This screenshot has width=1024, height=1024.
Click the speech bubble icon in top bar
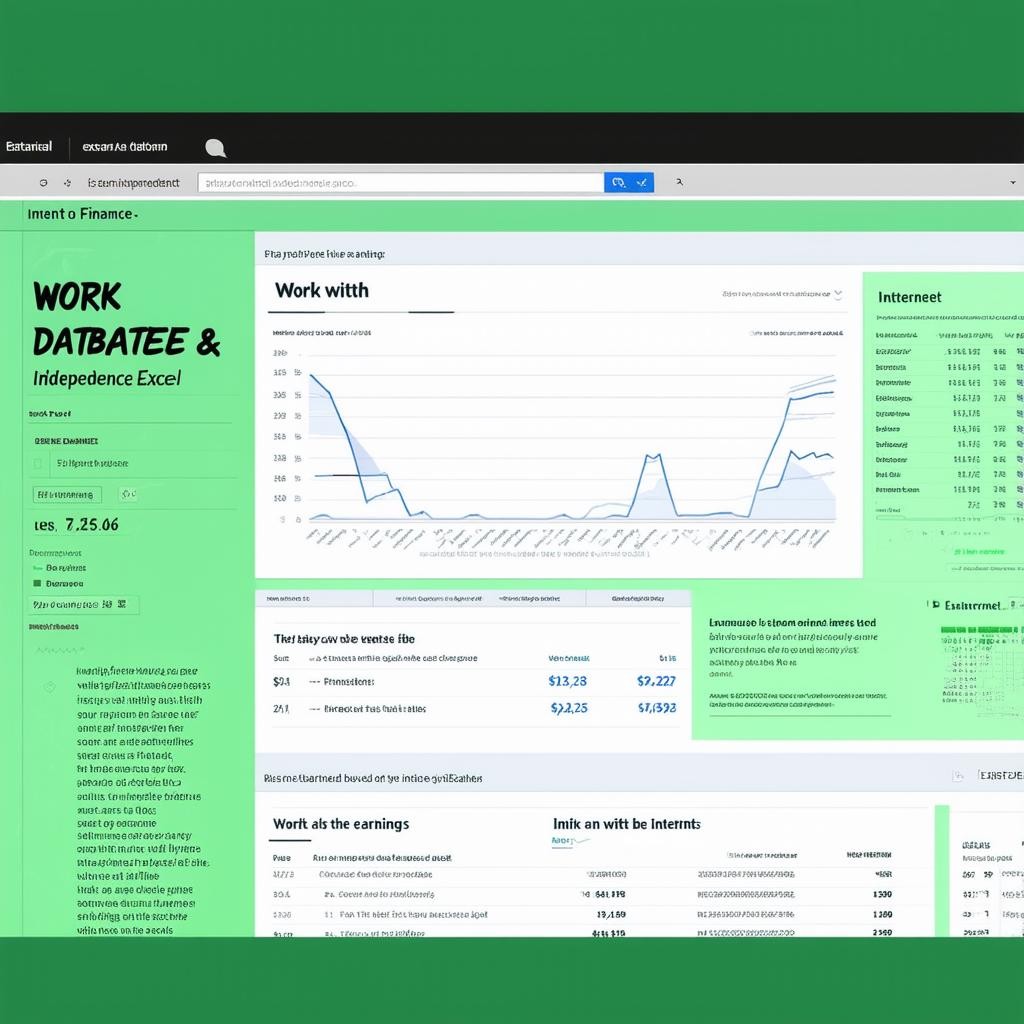coord(215,148)
